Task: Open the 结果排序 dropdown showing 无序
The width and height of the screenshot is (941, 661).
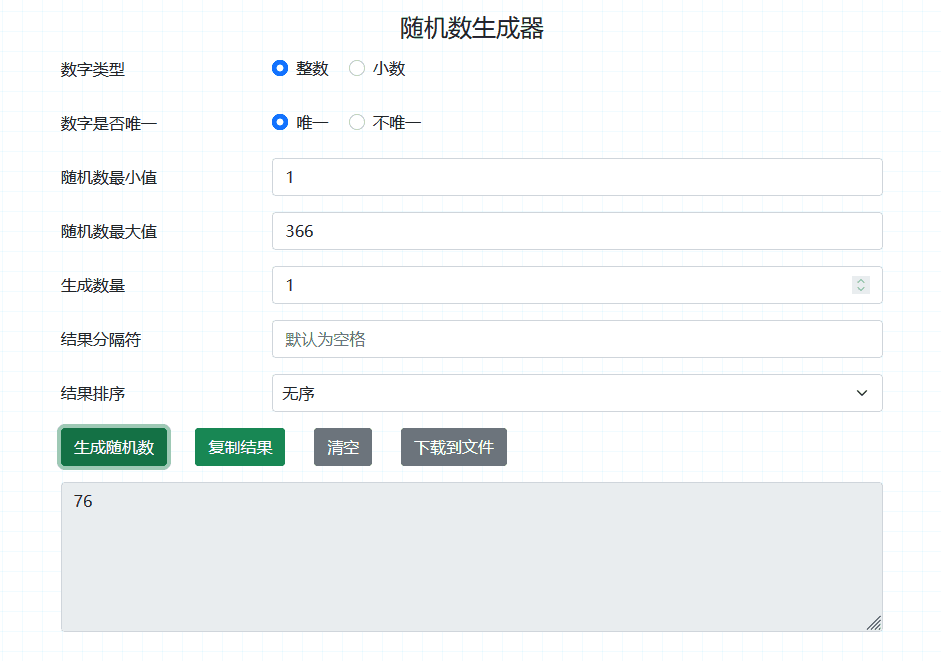Action: (x=577, y=393)
